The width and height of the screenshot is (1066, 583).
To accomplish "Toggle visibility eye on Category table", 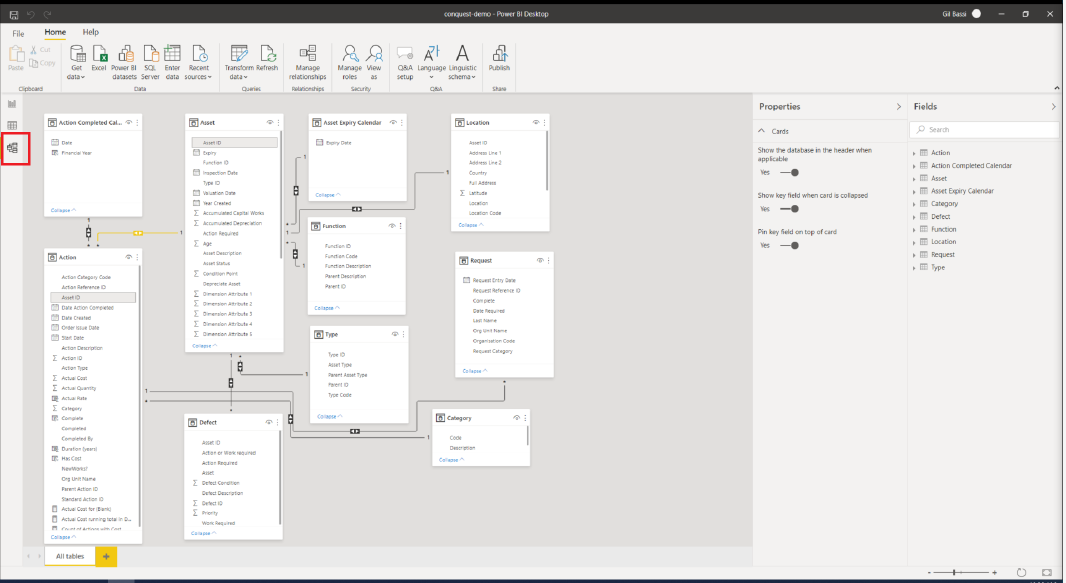I will point(517,418).
